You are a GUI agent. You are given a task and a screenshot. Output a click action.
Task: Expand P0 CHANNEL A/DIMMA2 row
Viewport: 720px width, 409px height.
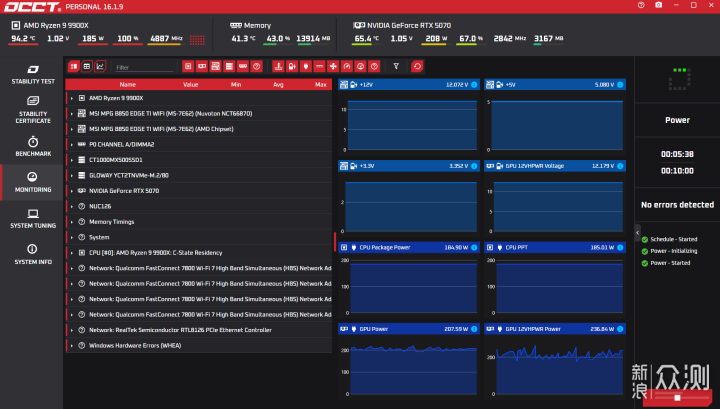coord(72,145)
